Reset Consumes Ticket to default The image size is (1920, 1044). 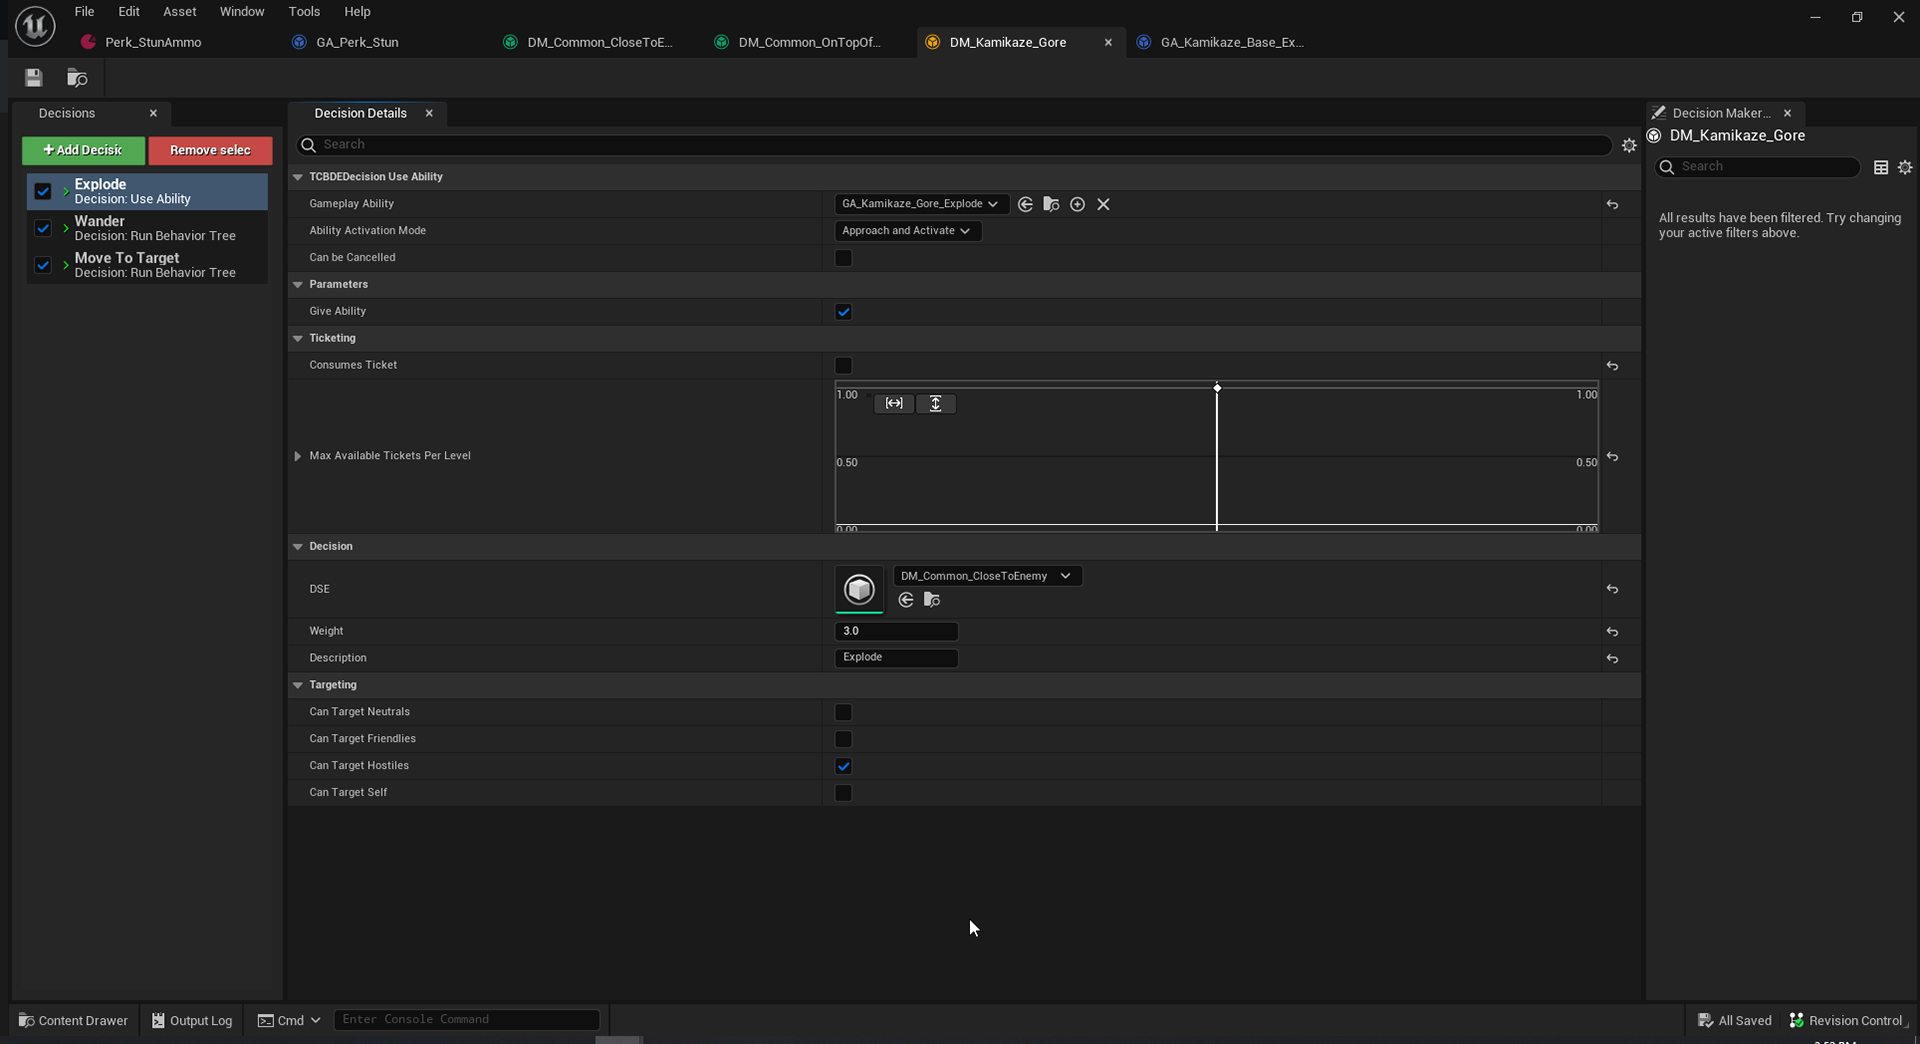point(1612,366)
